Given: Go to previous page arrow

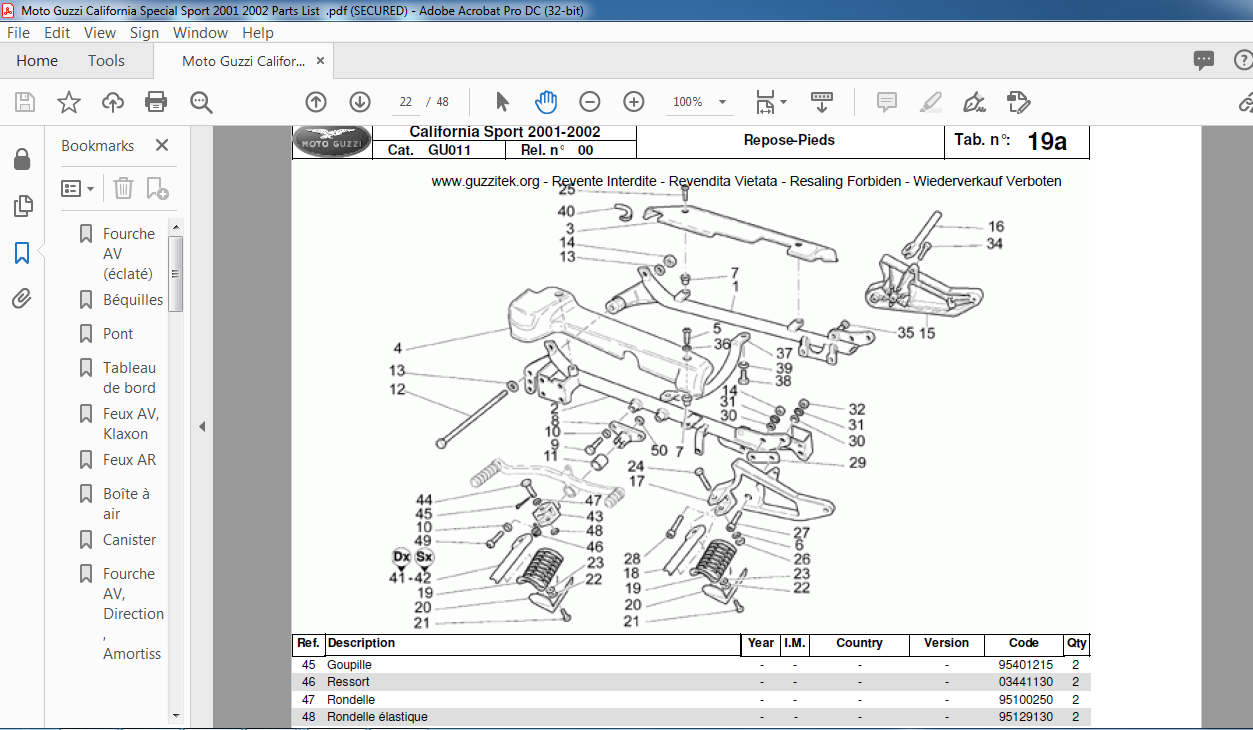Looking at the screenshot, I should click(316, 102).
